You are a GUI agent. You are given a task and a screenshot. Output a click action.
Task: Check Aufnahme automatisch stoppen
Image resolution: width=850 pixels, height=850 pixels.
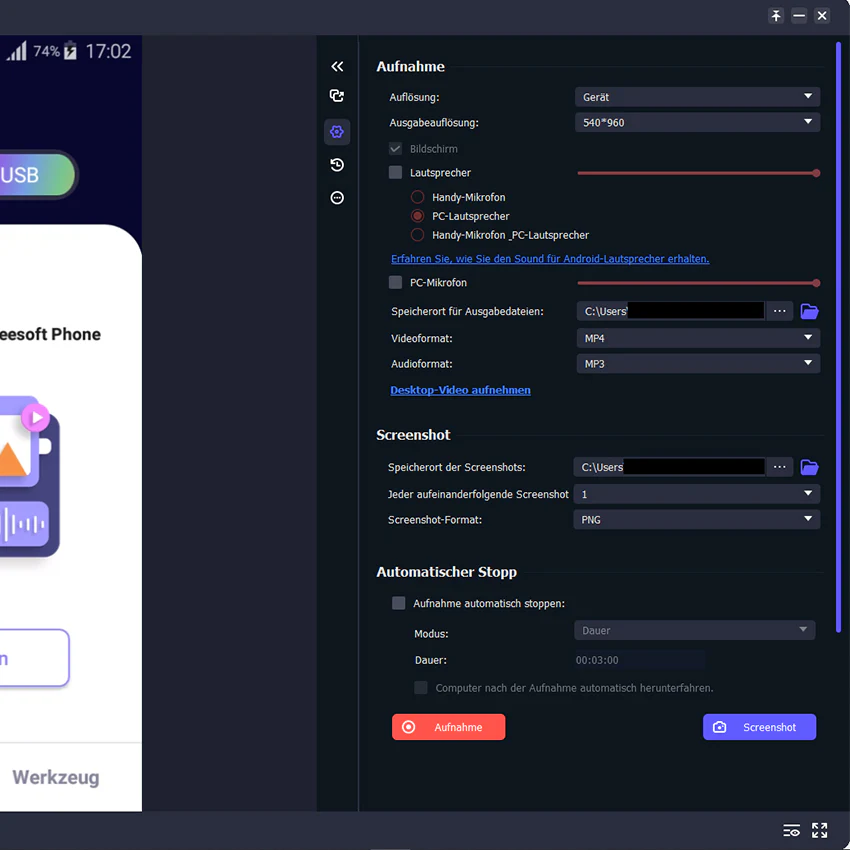pos(398,603)
